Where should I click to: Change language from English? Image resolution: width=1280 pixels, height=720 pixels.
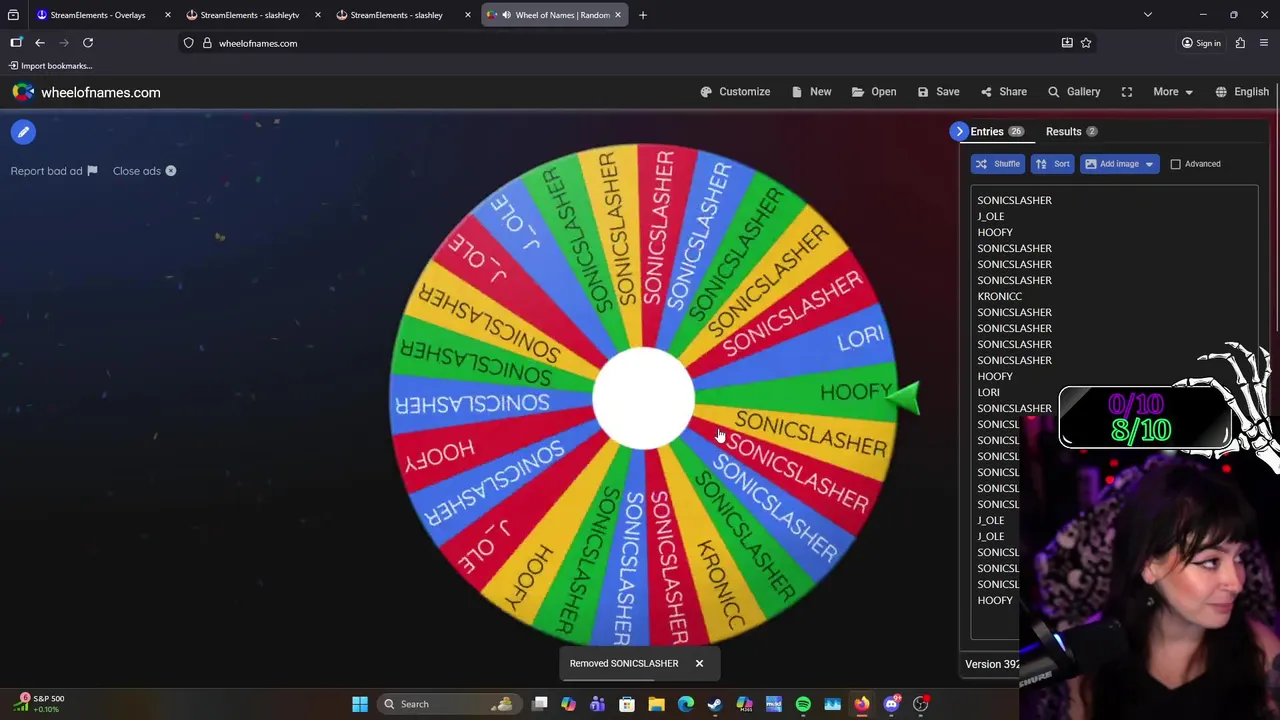[x=1242, y=92]
